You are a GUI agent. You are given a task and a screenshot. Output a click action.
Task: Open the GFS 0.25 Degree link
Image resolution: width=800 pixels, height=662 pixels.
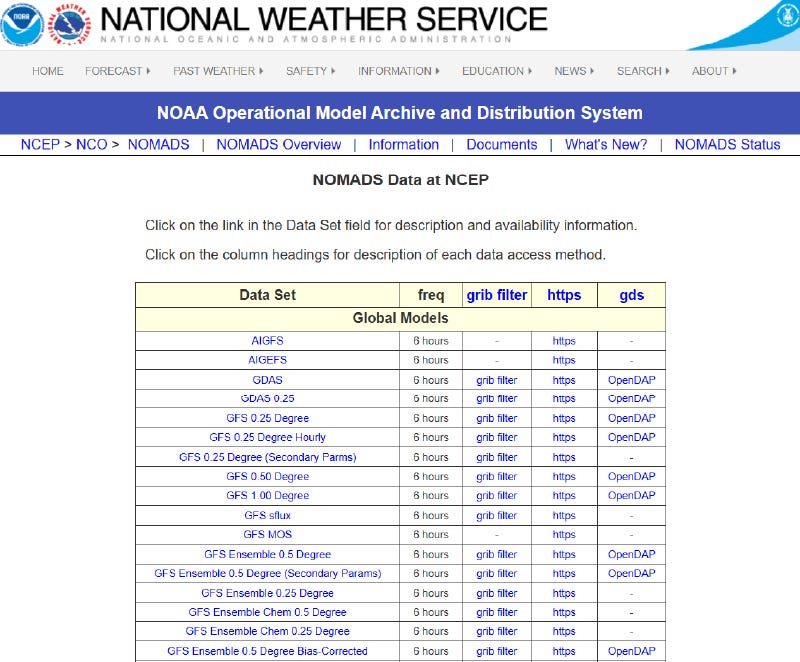click(267, 418)
